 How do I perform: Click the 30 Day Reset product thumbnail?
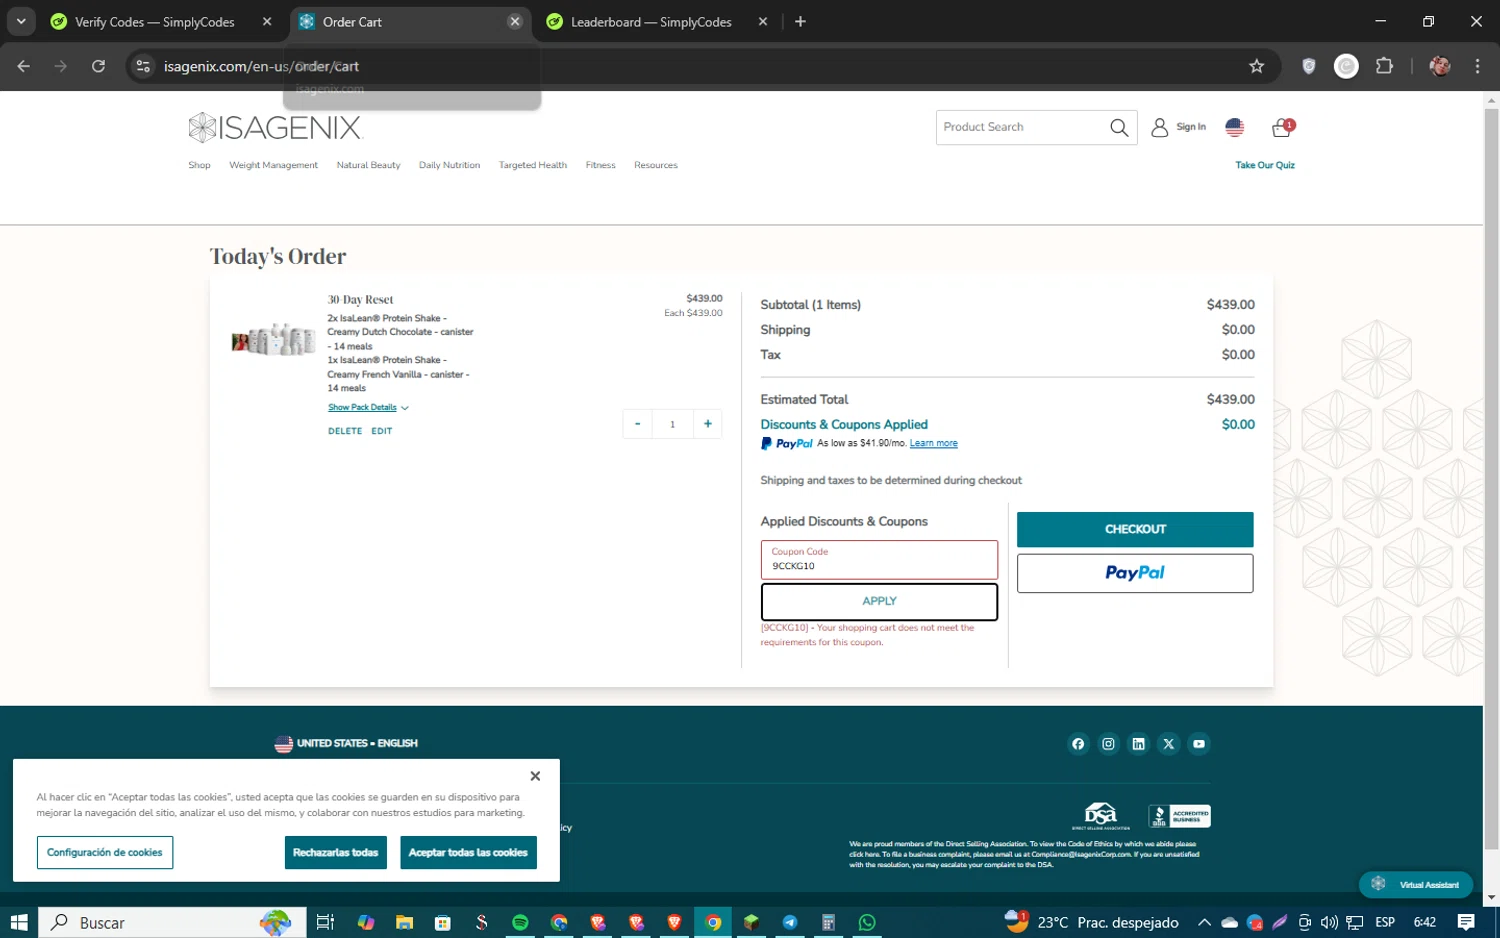tap(274, 340)
